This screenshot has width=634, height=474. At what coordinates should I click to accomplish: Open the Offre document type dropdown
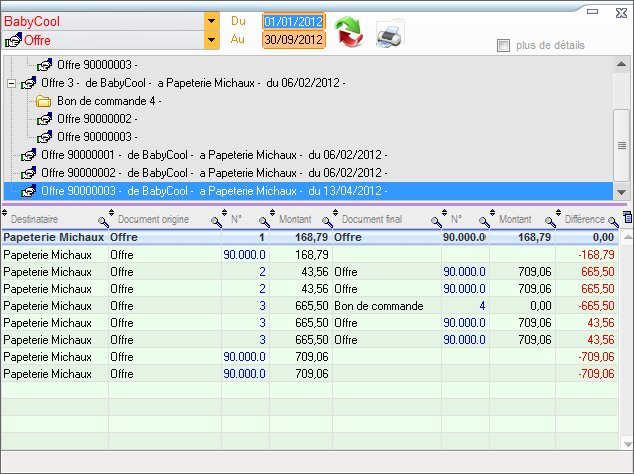211,40
